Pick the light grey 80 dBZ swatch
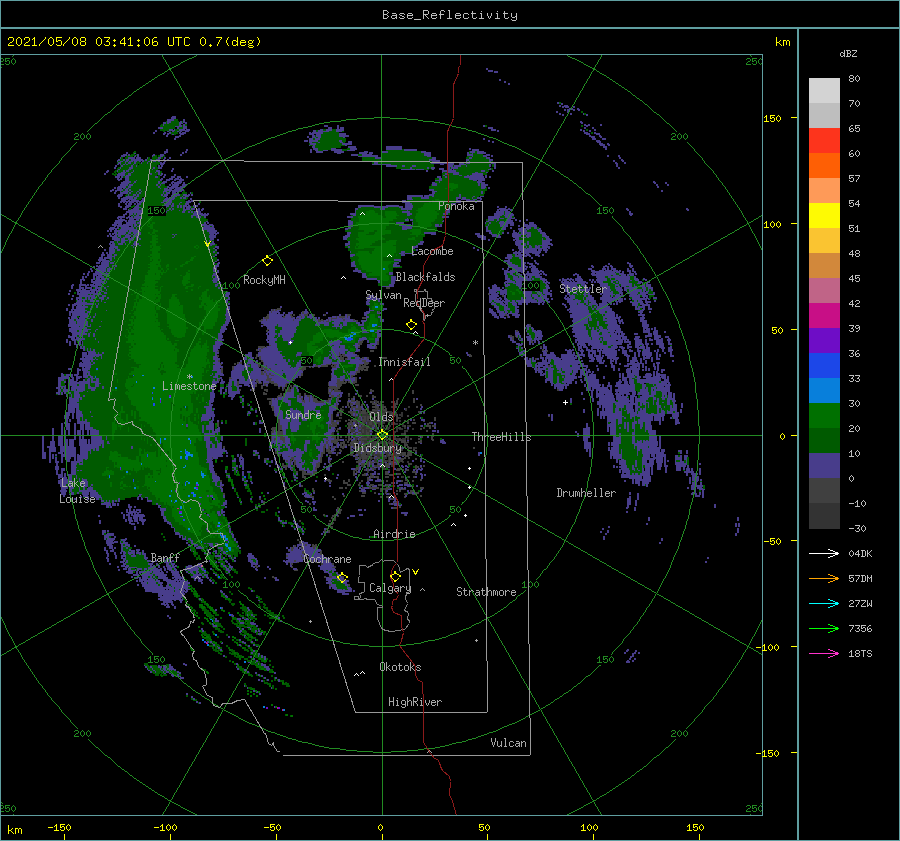Screen dimensions: 900x841 click(824, 91)
